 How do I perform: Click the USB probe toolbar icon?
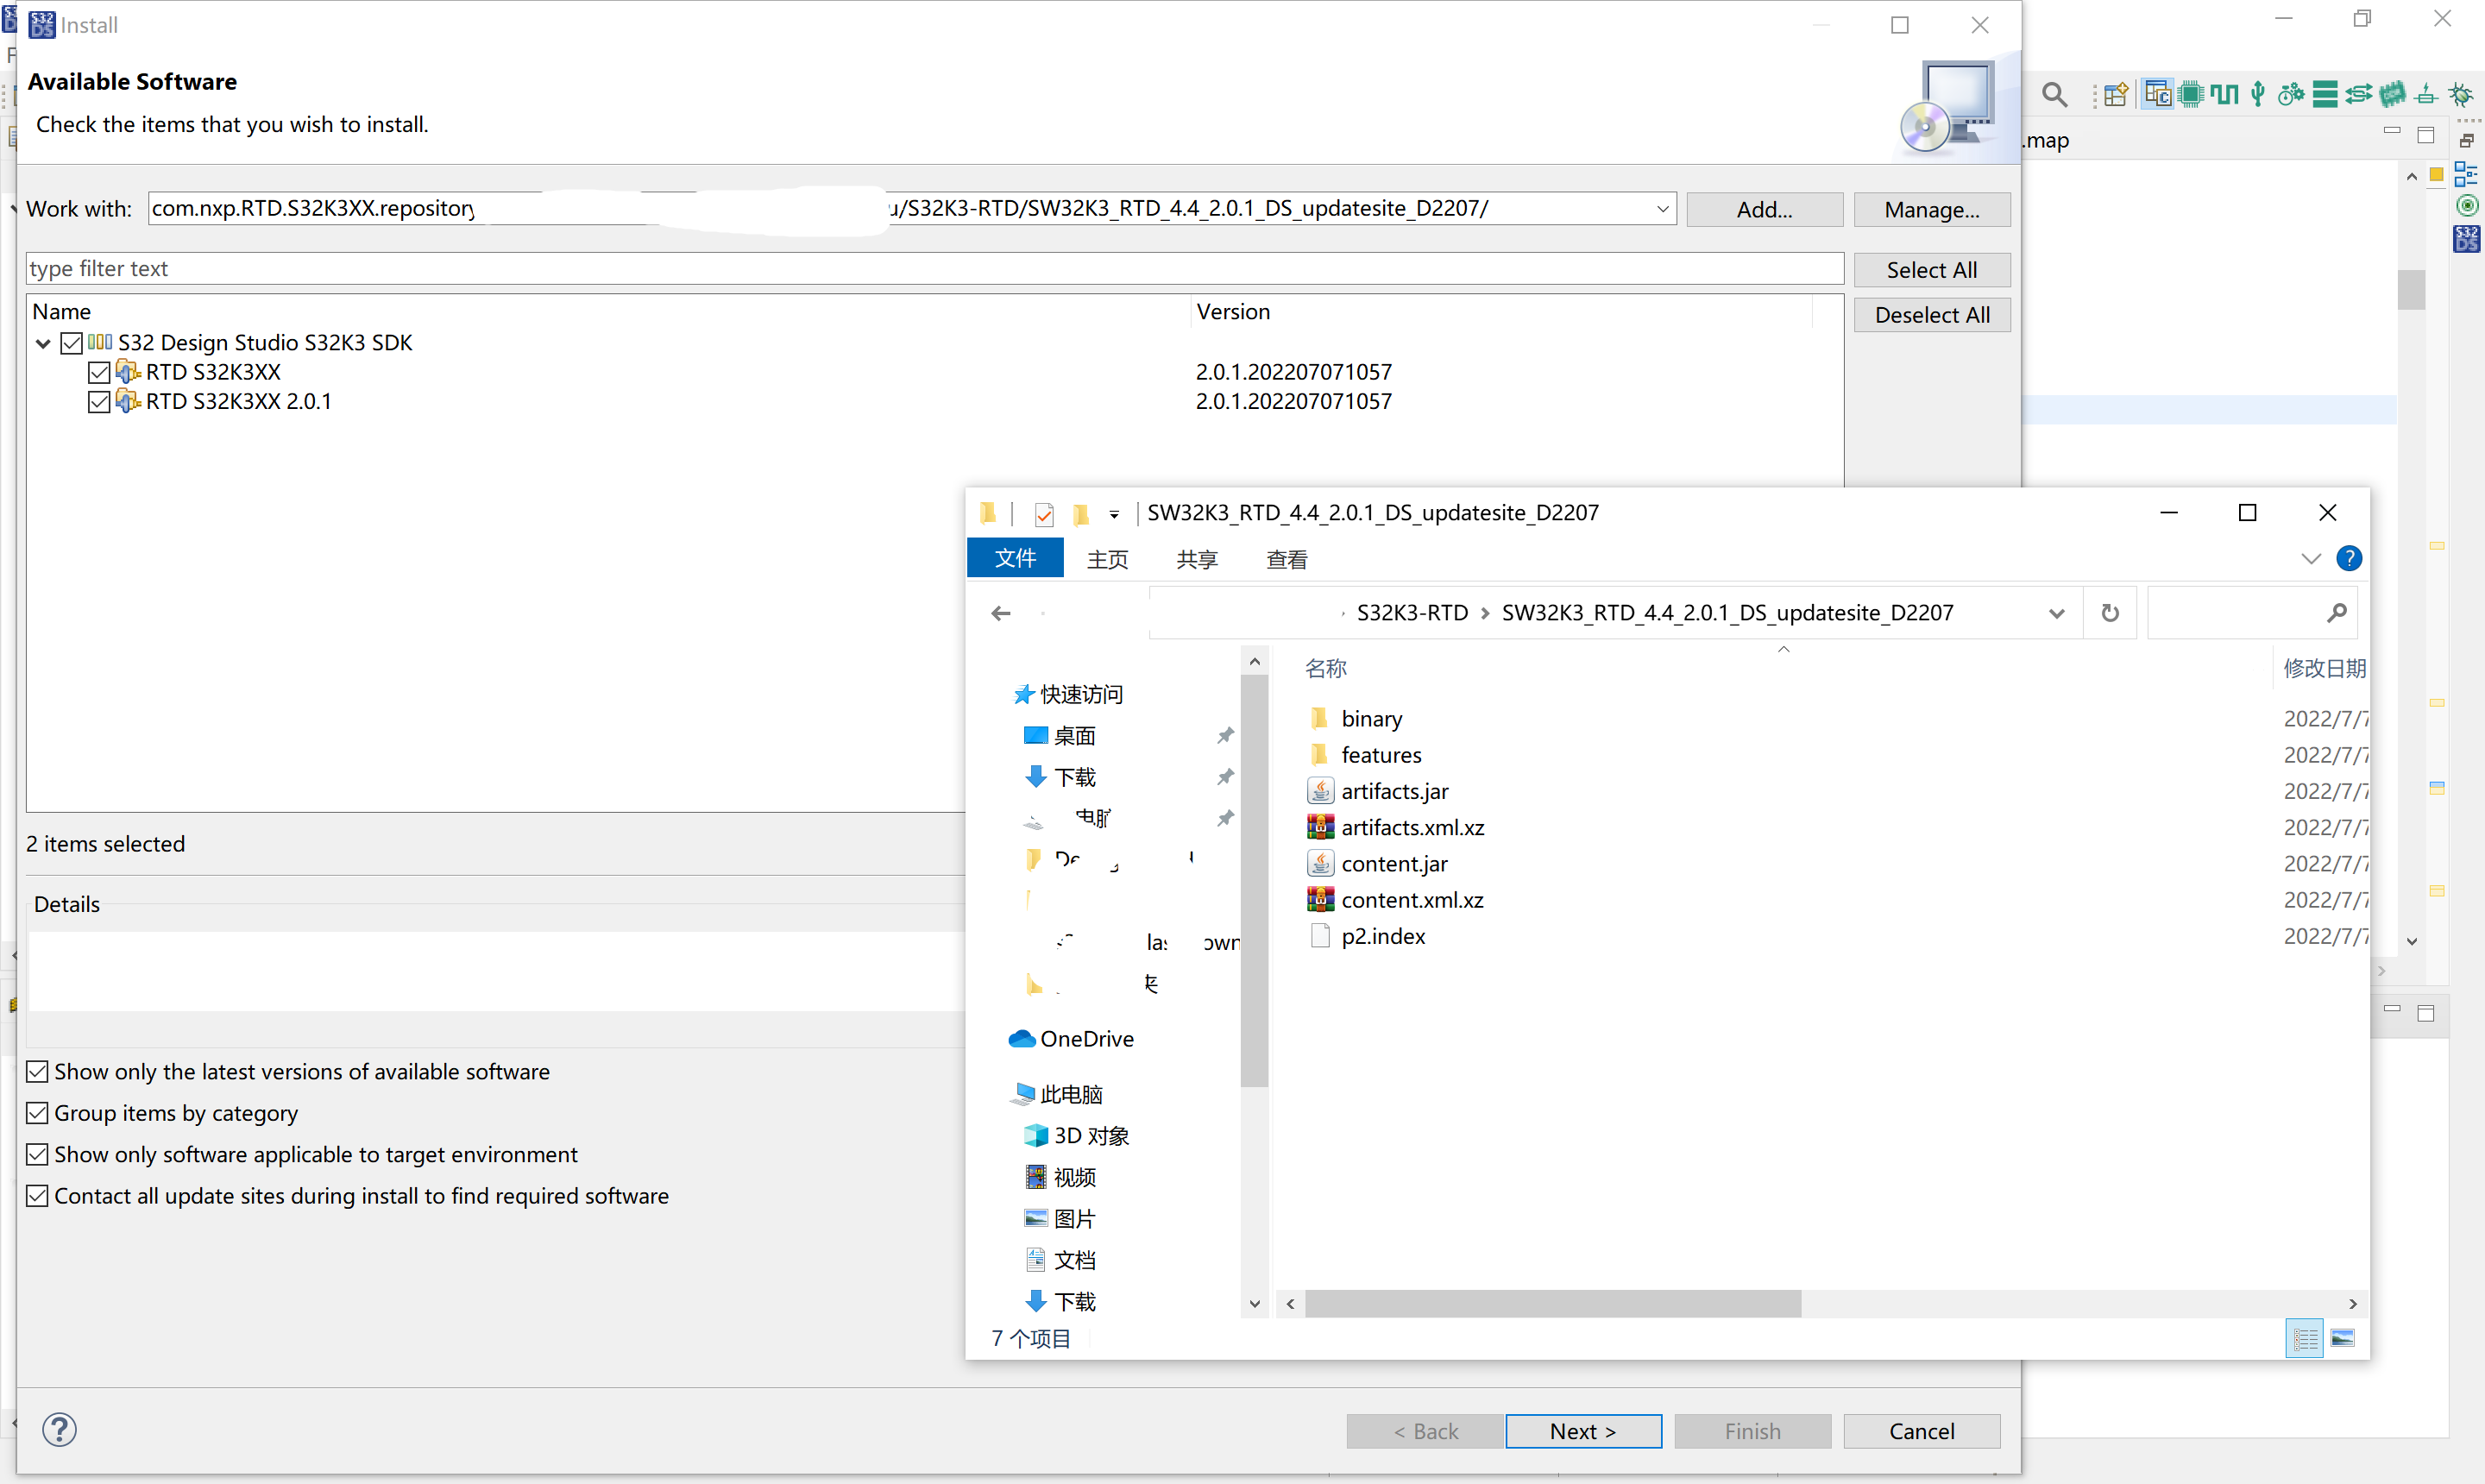[x=2257, y=94]
